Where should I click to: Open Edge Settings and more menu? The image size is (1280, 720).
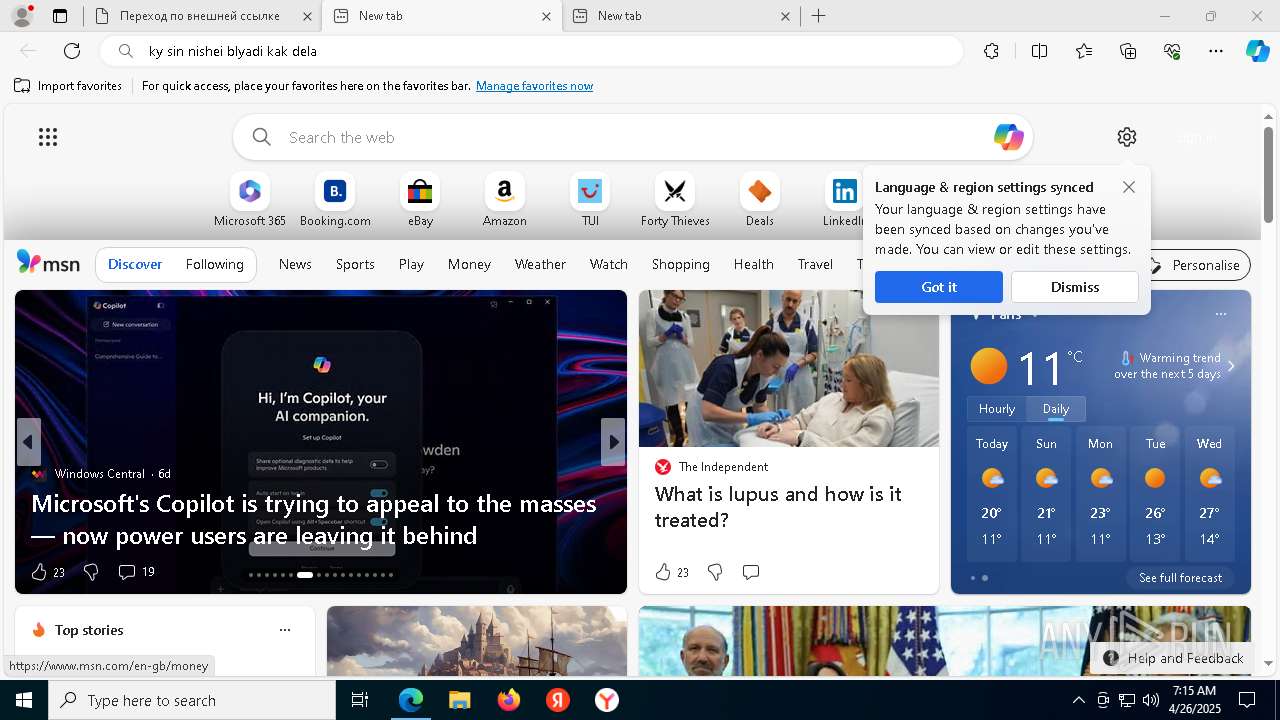tap(1216, 51)
